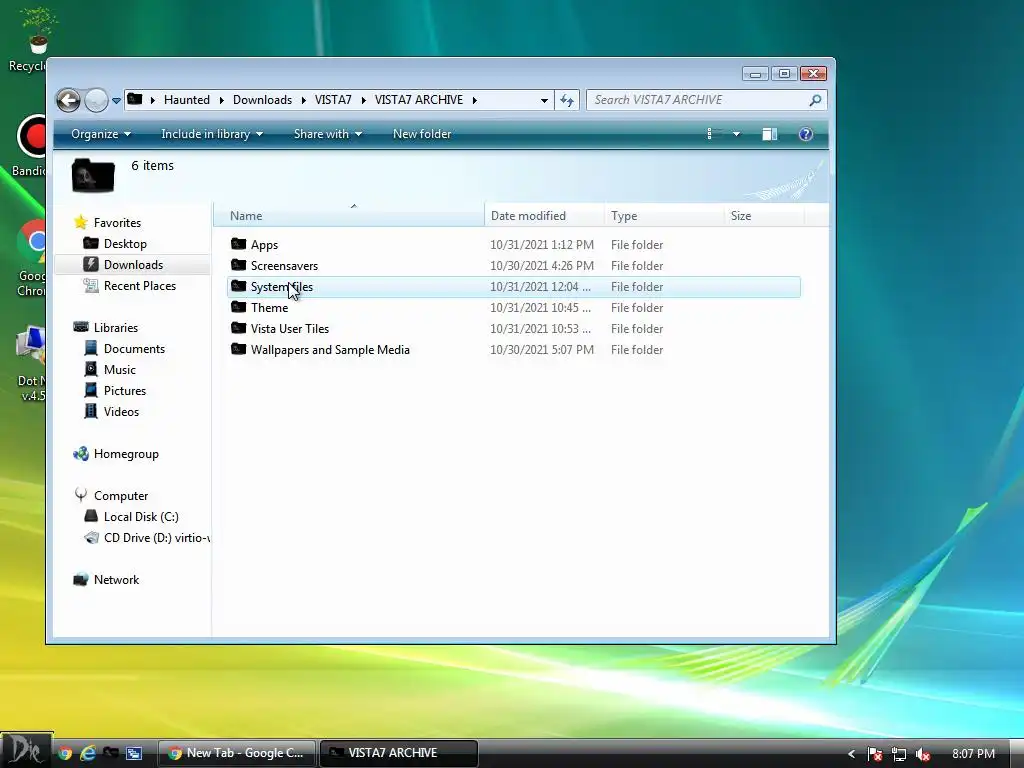The image size is (1024, 768).
Task: Sort by the Size column header
Action: tap(764, 216)
